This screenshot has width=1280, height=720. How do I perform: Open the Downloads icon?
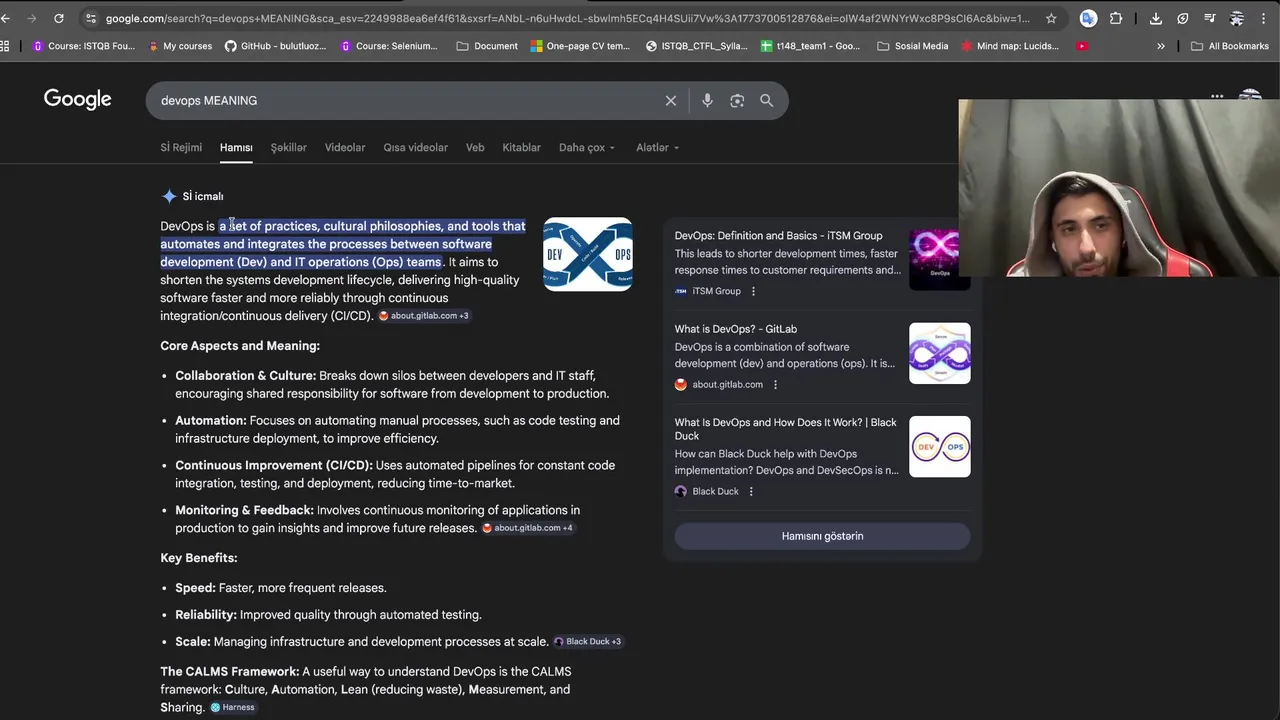[x=1156, y=18]
